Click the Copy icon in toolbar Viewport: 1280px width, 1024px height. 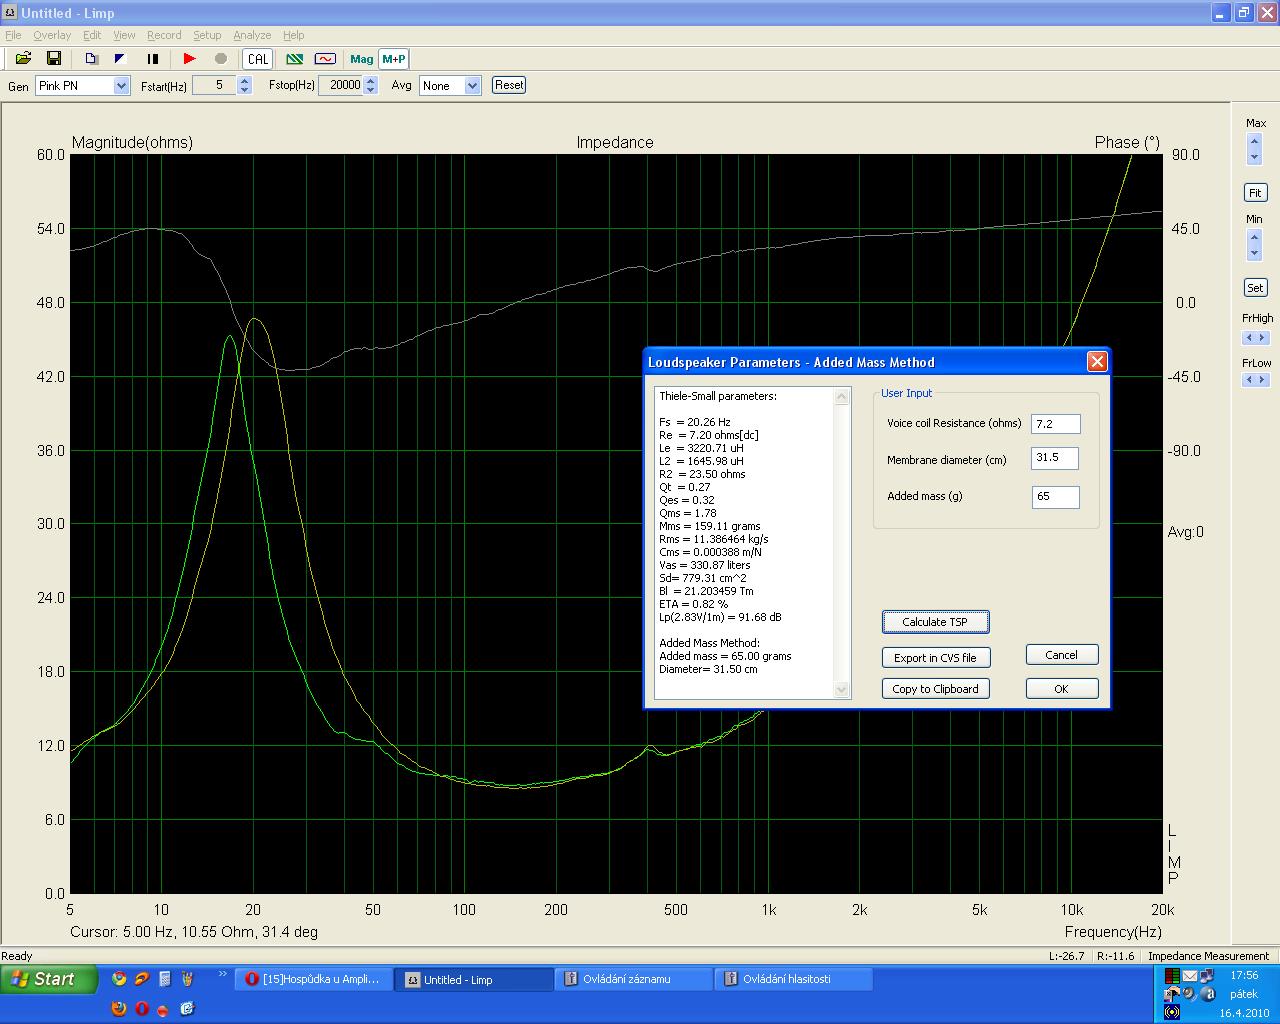click(91, 59)
